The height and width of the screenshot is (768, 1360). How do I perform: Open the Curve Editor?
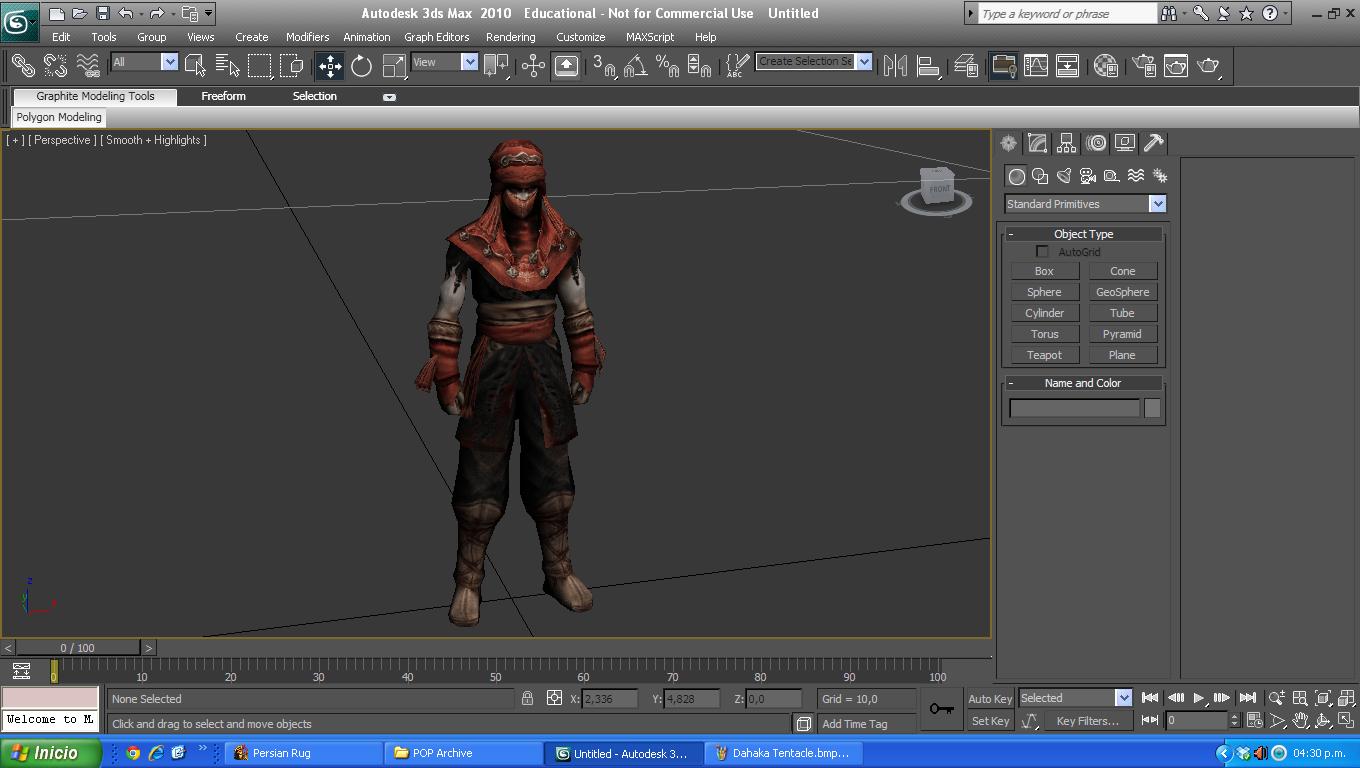(x=1036, y=66)
